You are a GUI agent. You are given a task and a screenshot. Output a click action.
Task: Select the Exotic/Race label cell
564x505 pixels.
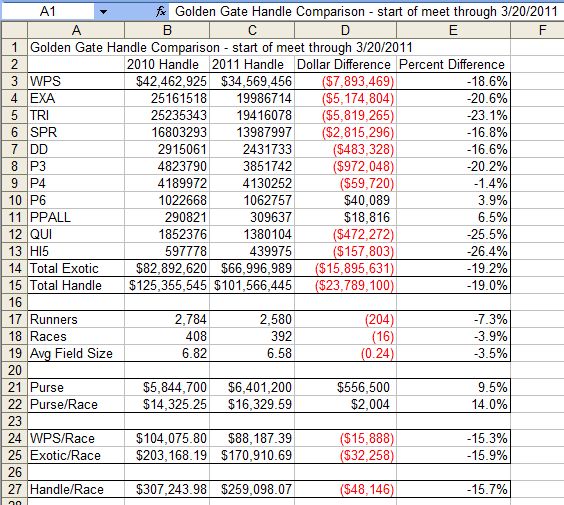[76, 455]
